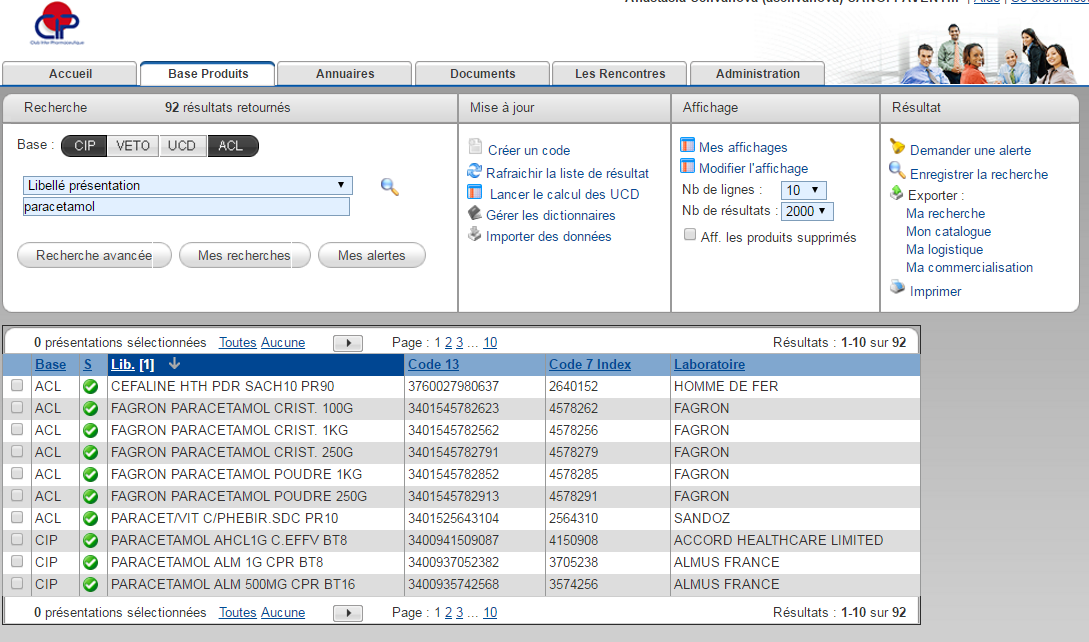1089x642 pixels.
Task: Check the PARACETAMOL ALM 1G CPR checkbox
Action: (x=17, y=561)
